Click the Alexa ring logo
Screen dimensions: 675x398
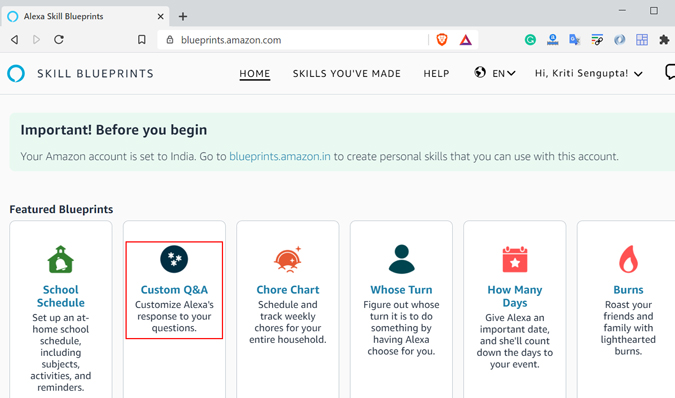pyautogui.click(x=16, y=74)
